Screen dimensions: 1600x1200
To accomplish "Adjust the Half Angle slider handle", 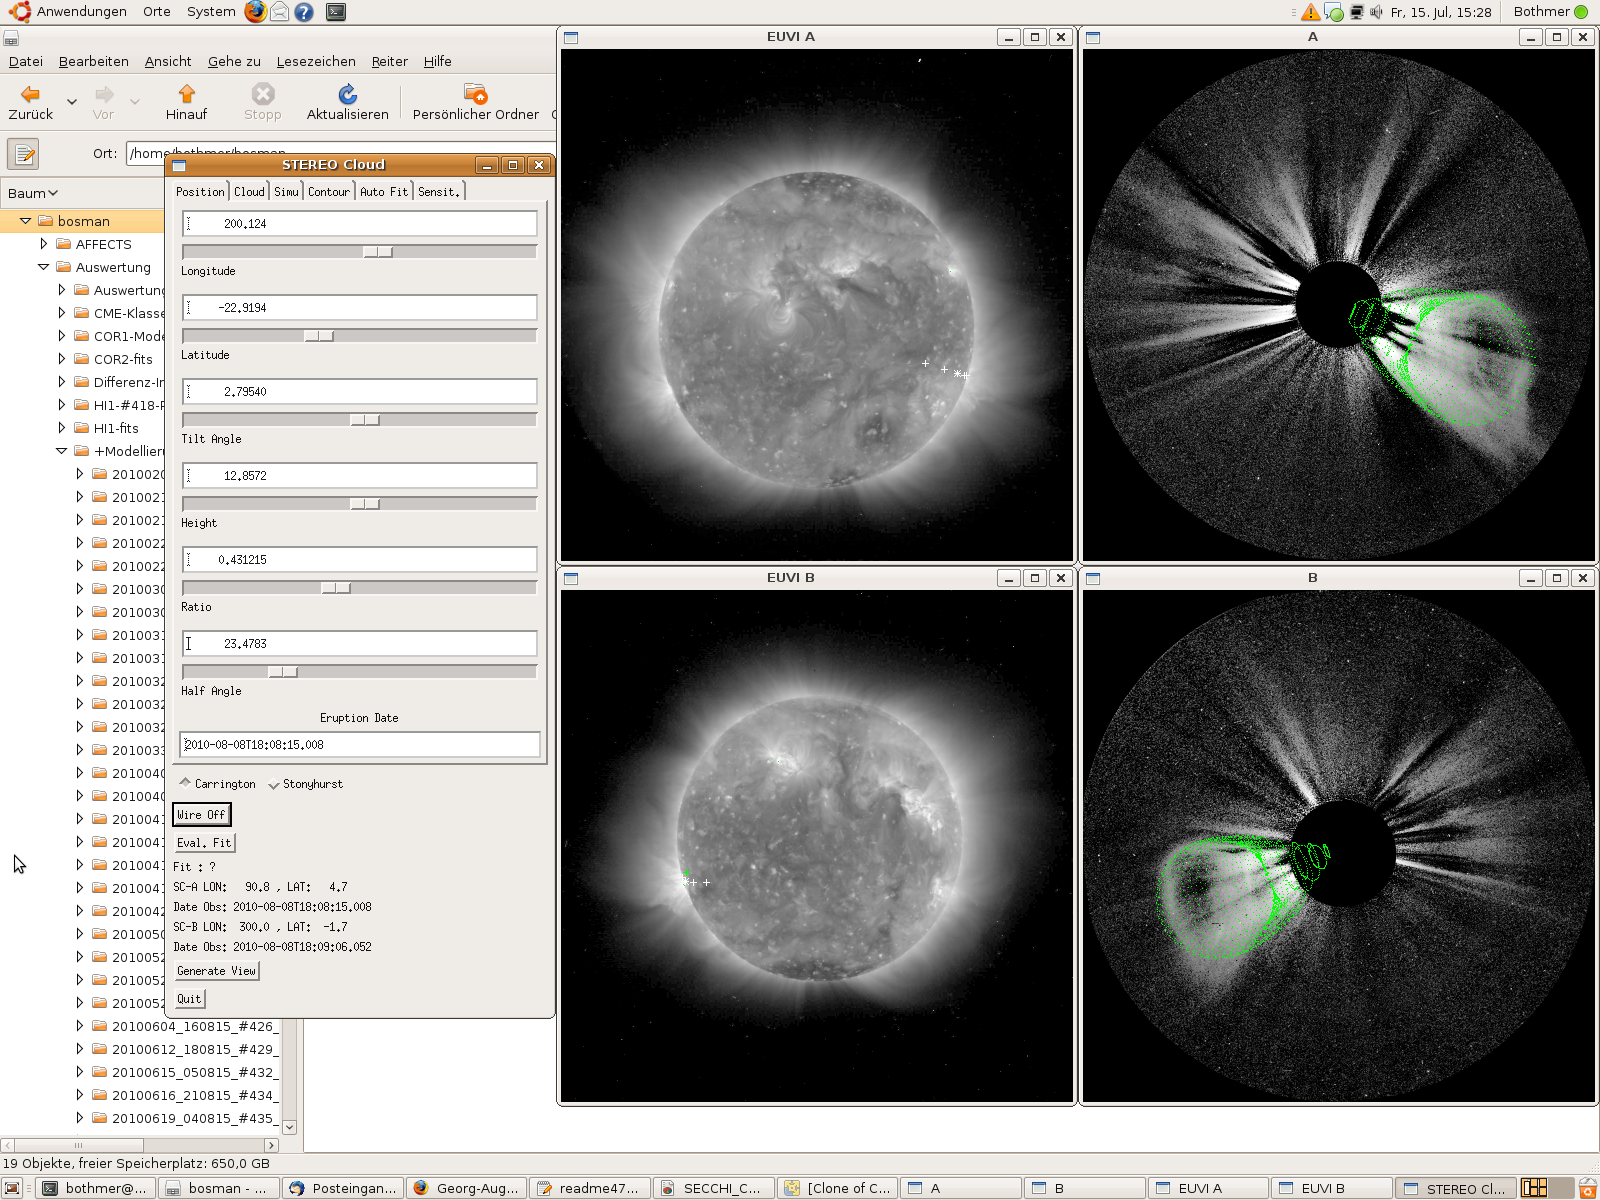I will pyautogui.click(x=283, y=672).
